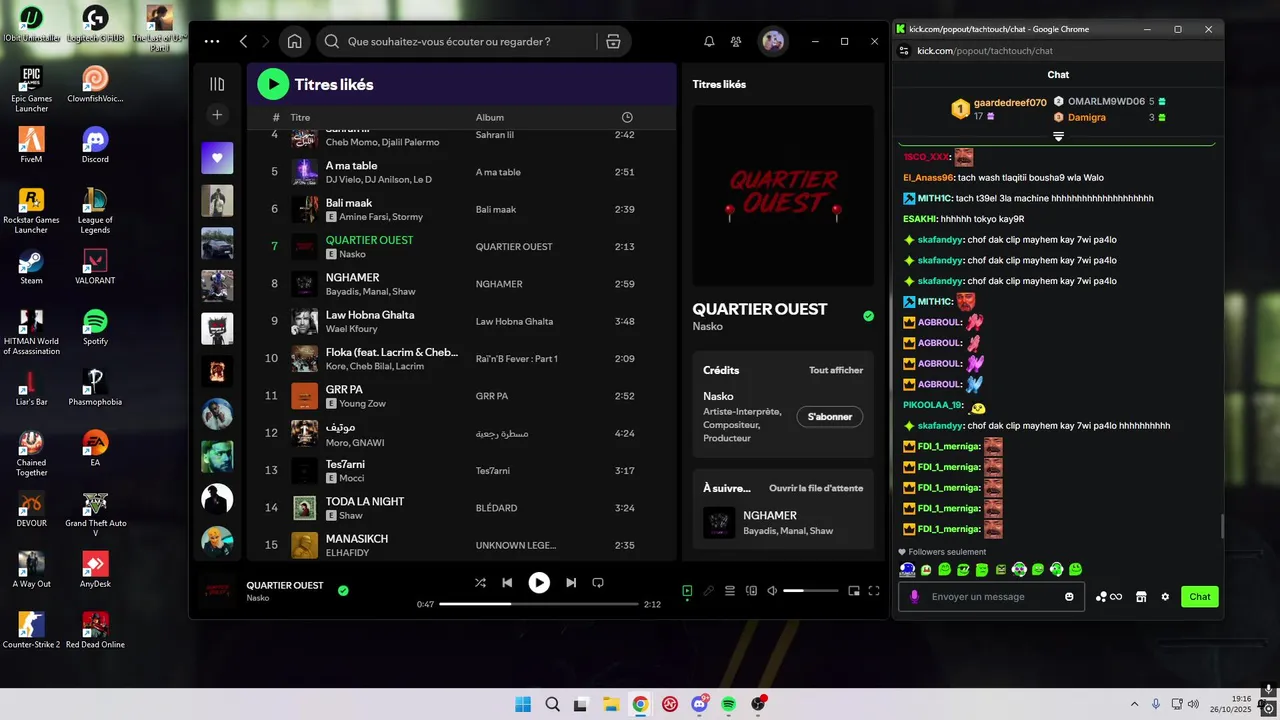This screenshot has width=1280, height=720.
Task: Open the mini player
Action: pos(854,591)
